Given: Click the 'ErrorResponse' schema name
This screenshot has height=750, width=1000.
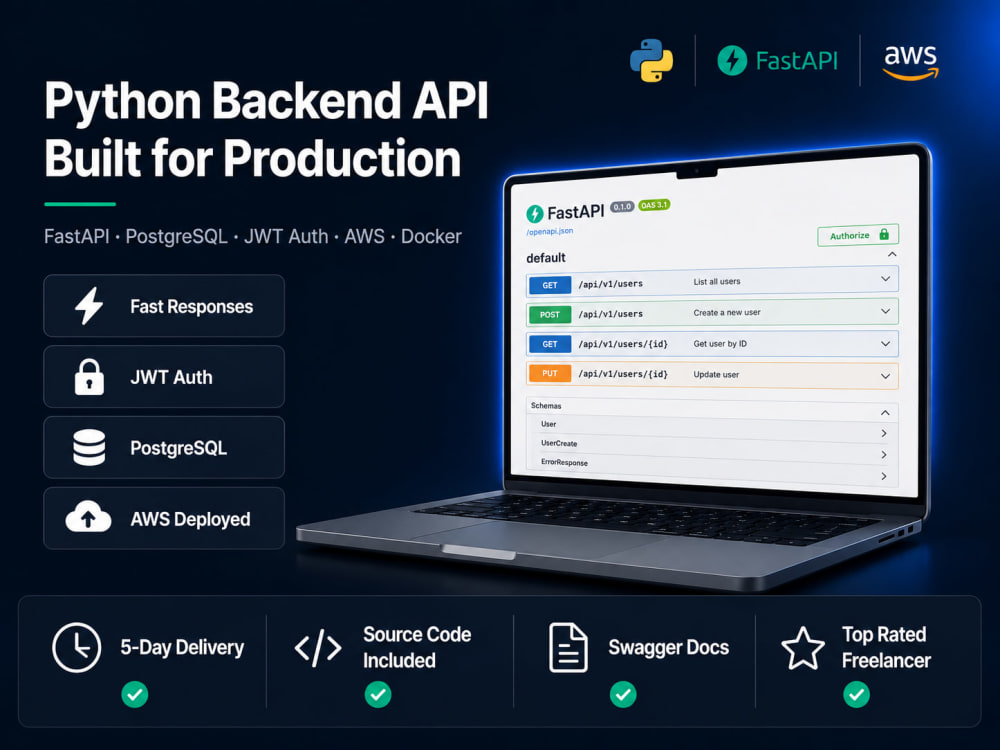Looking at the screenshot, I should (x=564, y=462).
